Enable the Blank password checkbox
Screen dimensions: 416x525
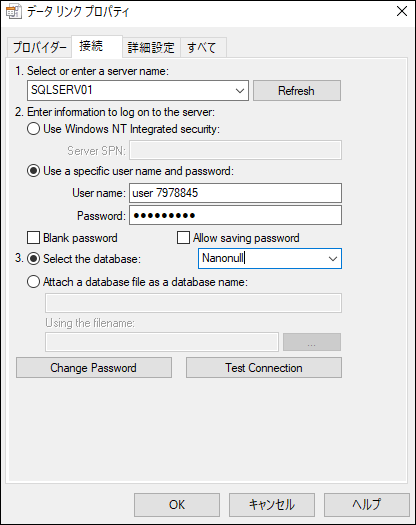[x=33, y=238]
